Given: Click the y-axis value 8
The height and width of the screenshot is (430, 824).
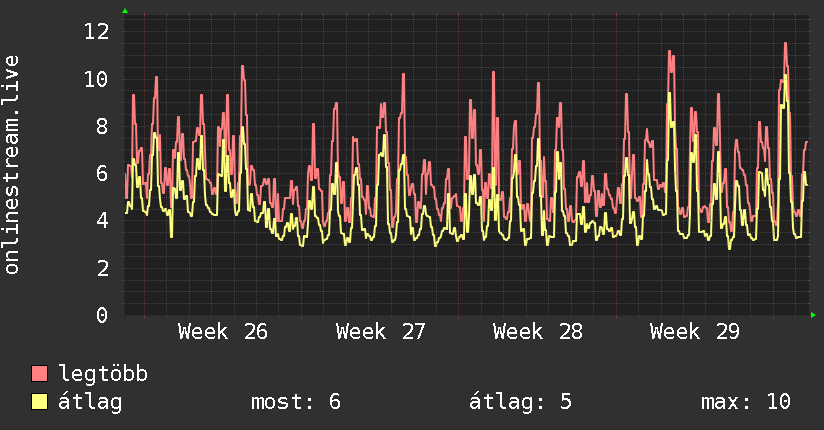Looking at the screenshot, I should (102, 126).
